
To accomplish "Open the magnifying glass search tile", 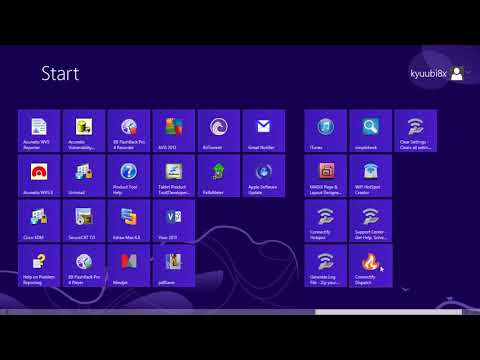I will pos(370,131).
